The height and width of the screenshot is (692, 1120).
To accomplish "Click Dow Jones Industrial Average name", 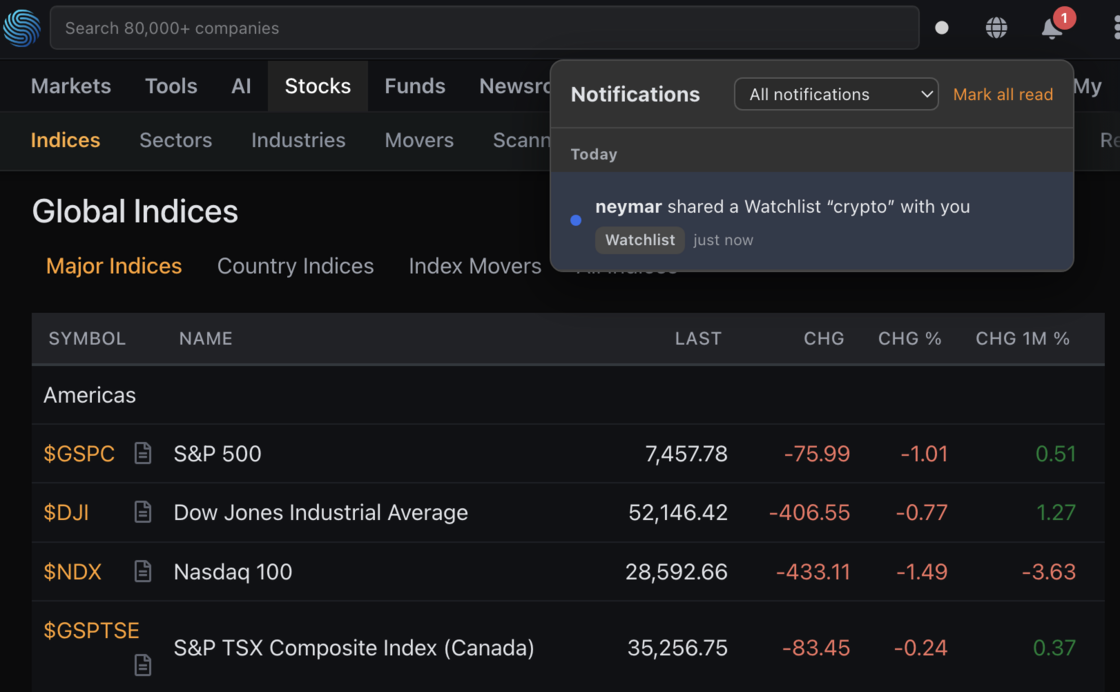I will click(321, 512).
